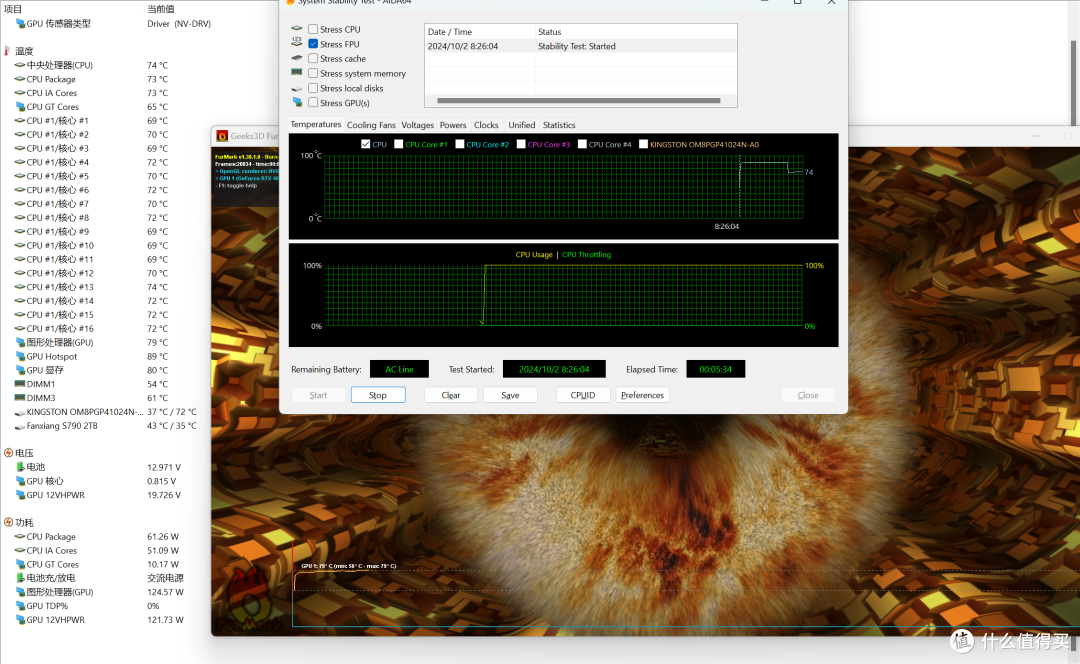Screen dimensions: 1080x664
Task: Click the GPU icon next to GPU Hotspot
Action: (x=20, y=356)
